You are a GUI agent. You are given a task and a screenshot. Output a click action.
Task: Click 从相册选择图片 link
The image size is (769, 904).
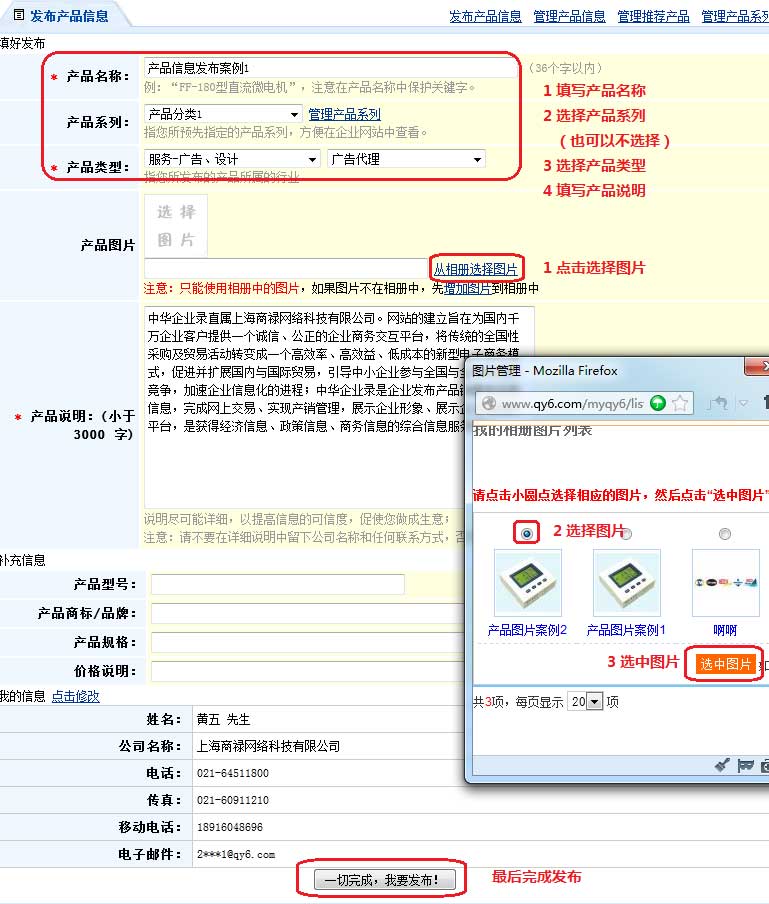coord(476,269)
